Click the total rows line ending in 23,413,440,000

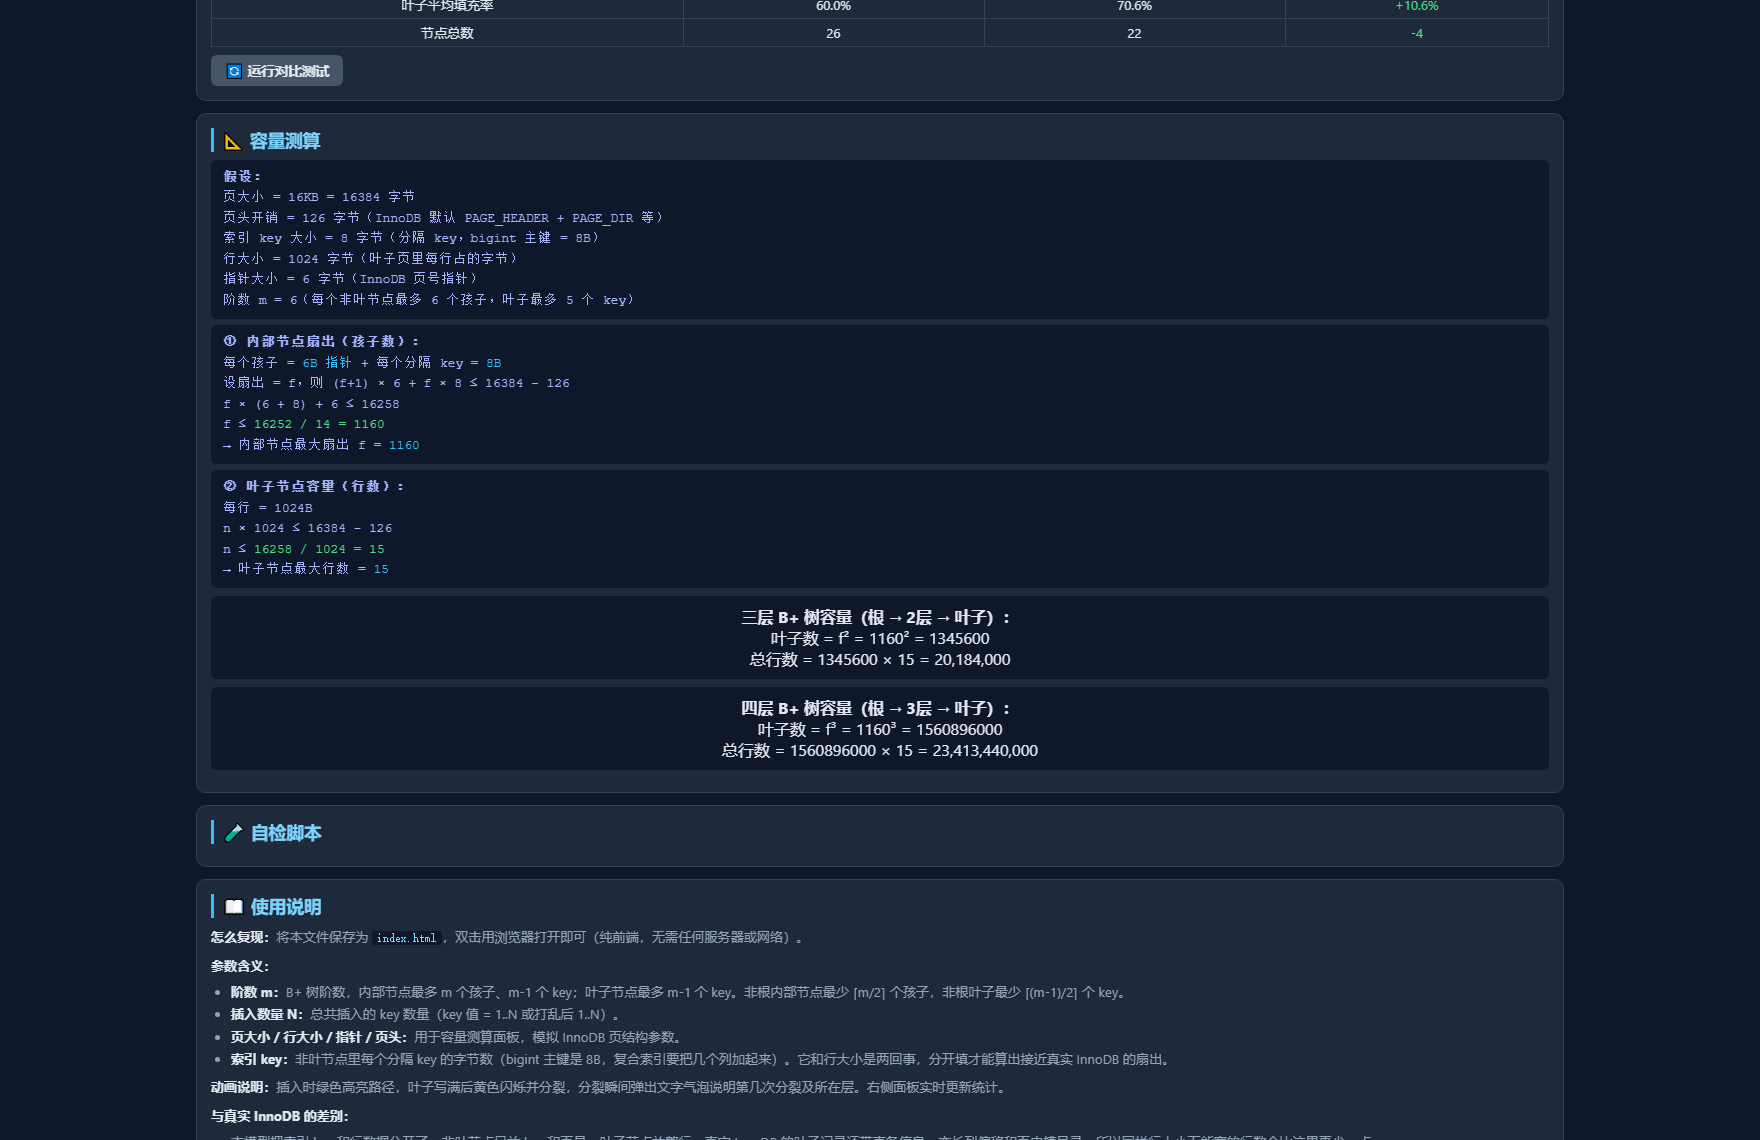(x=880, y=751)
